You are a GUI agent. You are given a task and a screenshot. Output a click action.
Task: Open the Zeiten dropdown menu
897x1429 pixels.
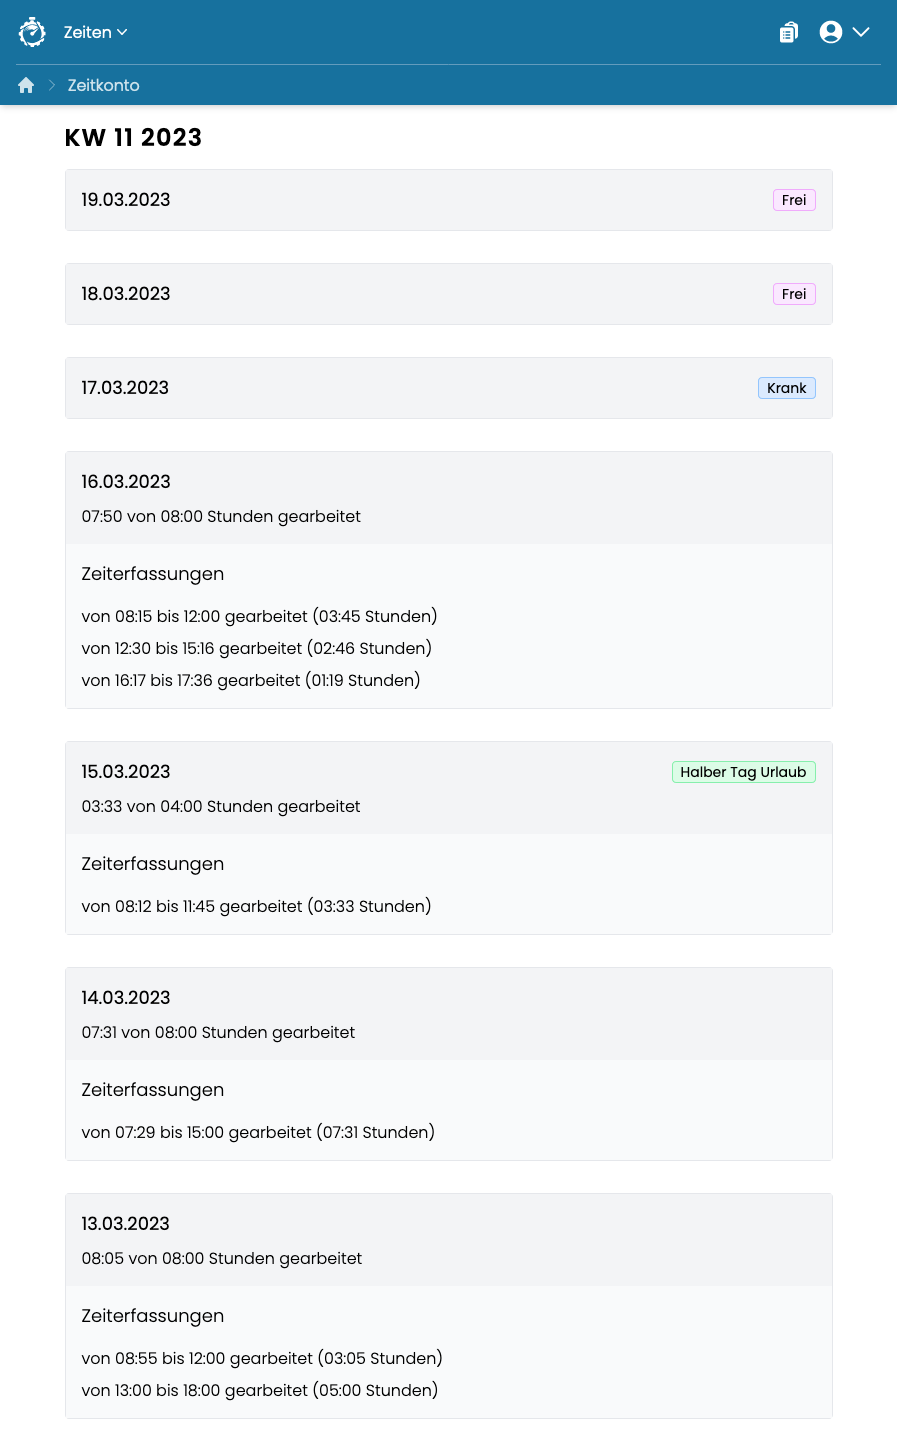(95, 32)
